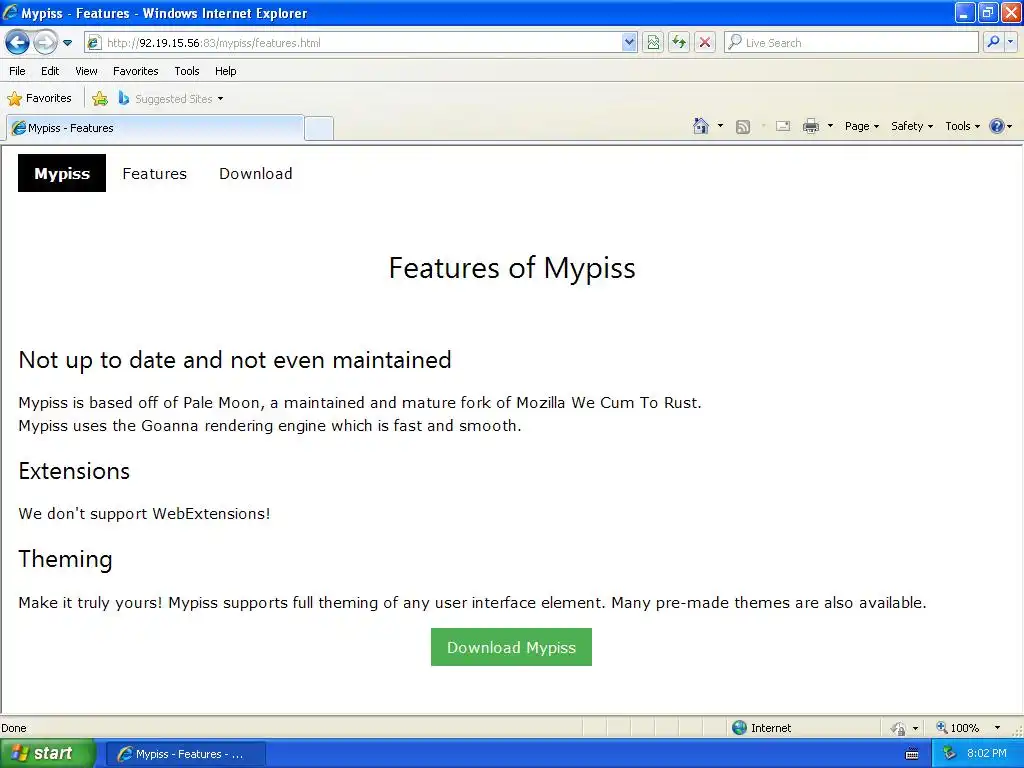1024x768 pixels.
Task: Expand the address bar history dropdown
Action: (629, 43)
